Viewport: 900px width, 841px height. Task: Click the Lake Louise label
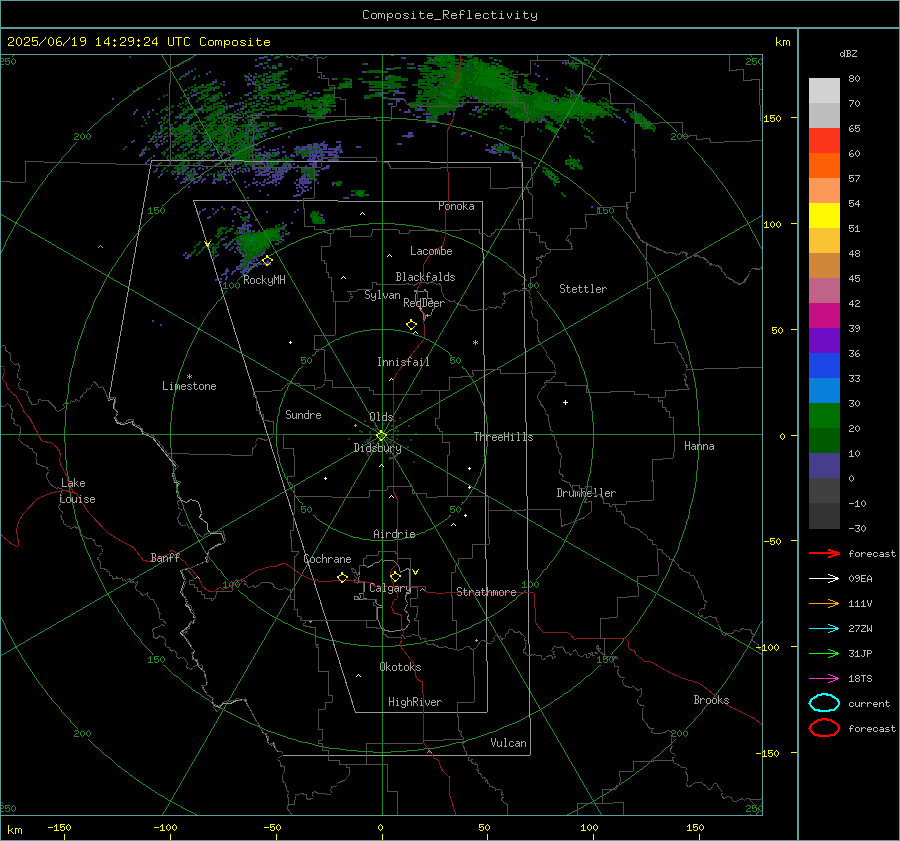point(77,491)
